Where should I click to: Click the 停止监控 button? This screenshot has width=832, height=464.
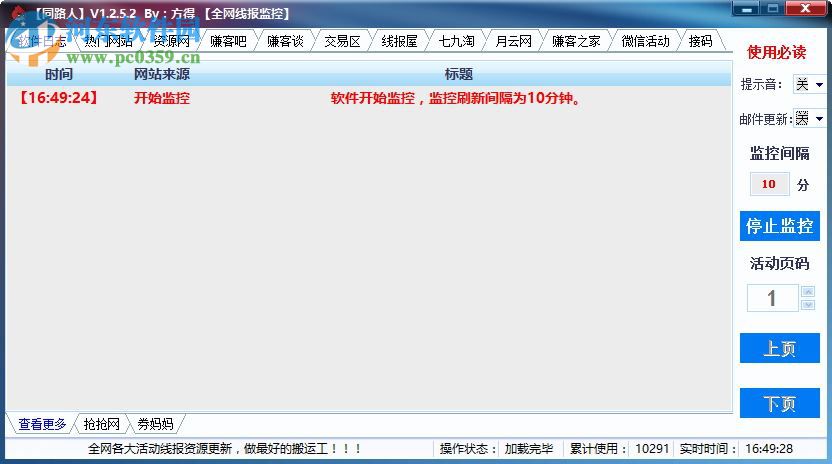(x=779, y=226)
